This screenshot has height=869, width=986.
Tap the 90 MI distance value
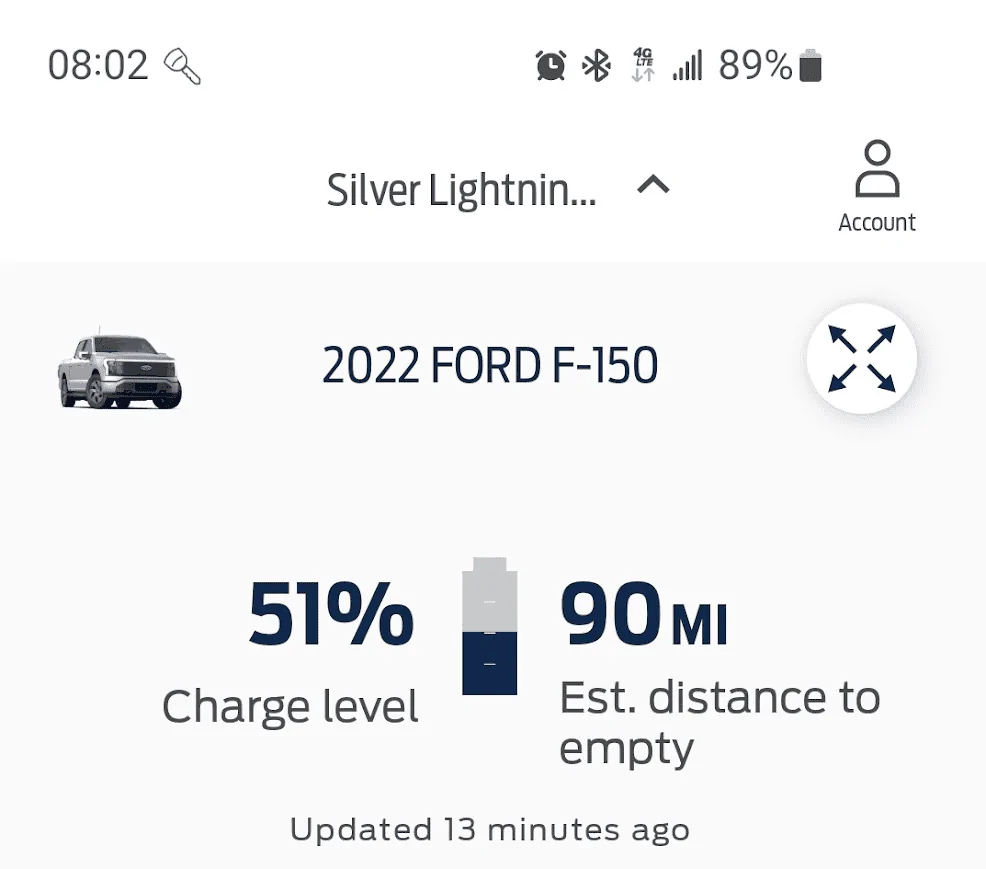[643, 615]
